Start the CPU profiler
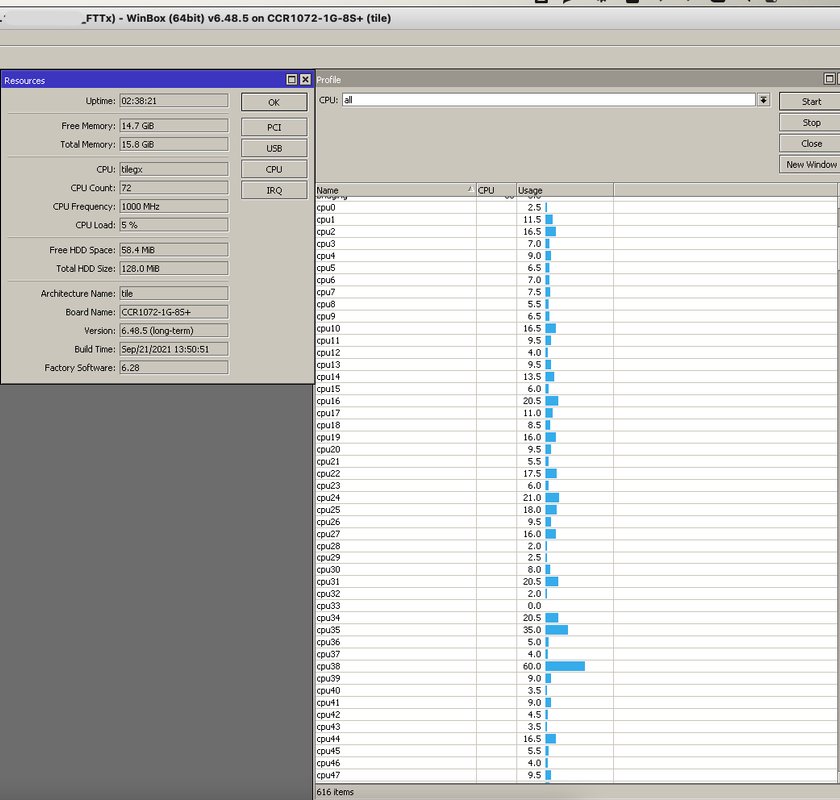840x800 pixels. [811, 101]
